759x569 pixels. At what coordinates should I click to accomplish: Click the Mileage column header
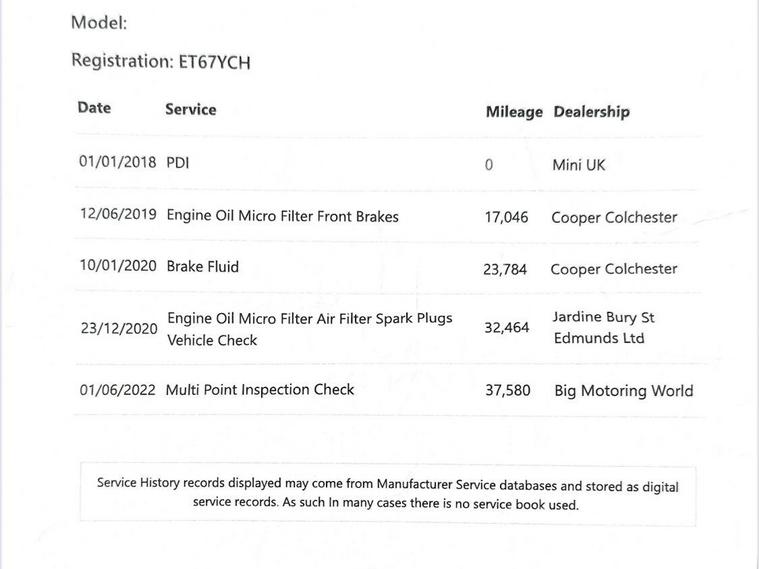pos(514,112)
